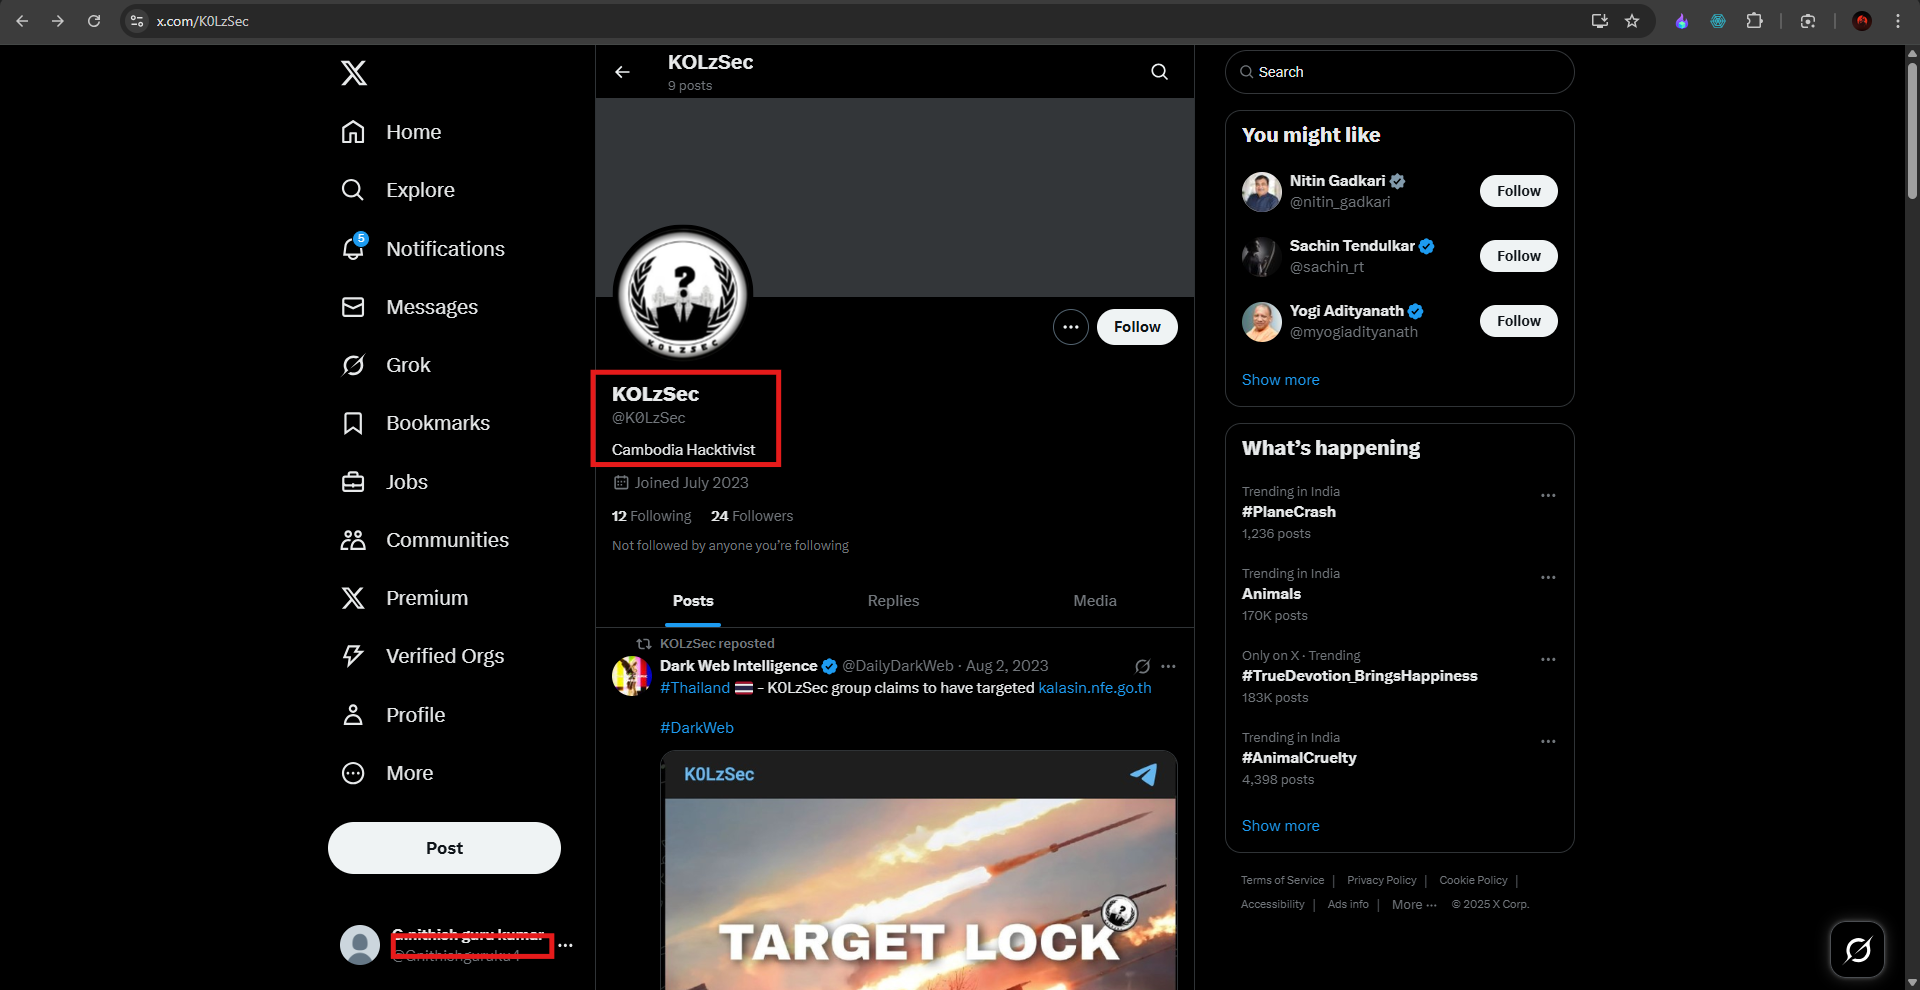This screenshot has height=990, width=1920.
Task: Open the account switcher menu dots
Action: pos(566,945)
